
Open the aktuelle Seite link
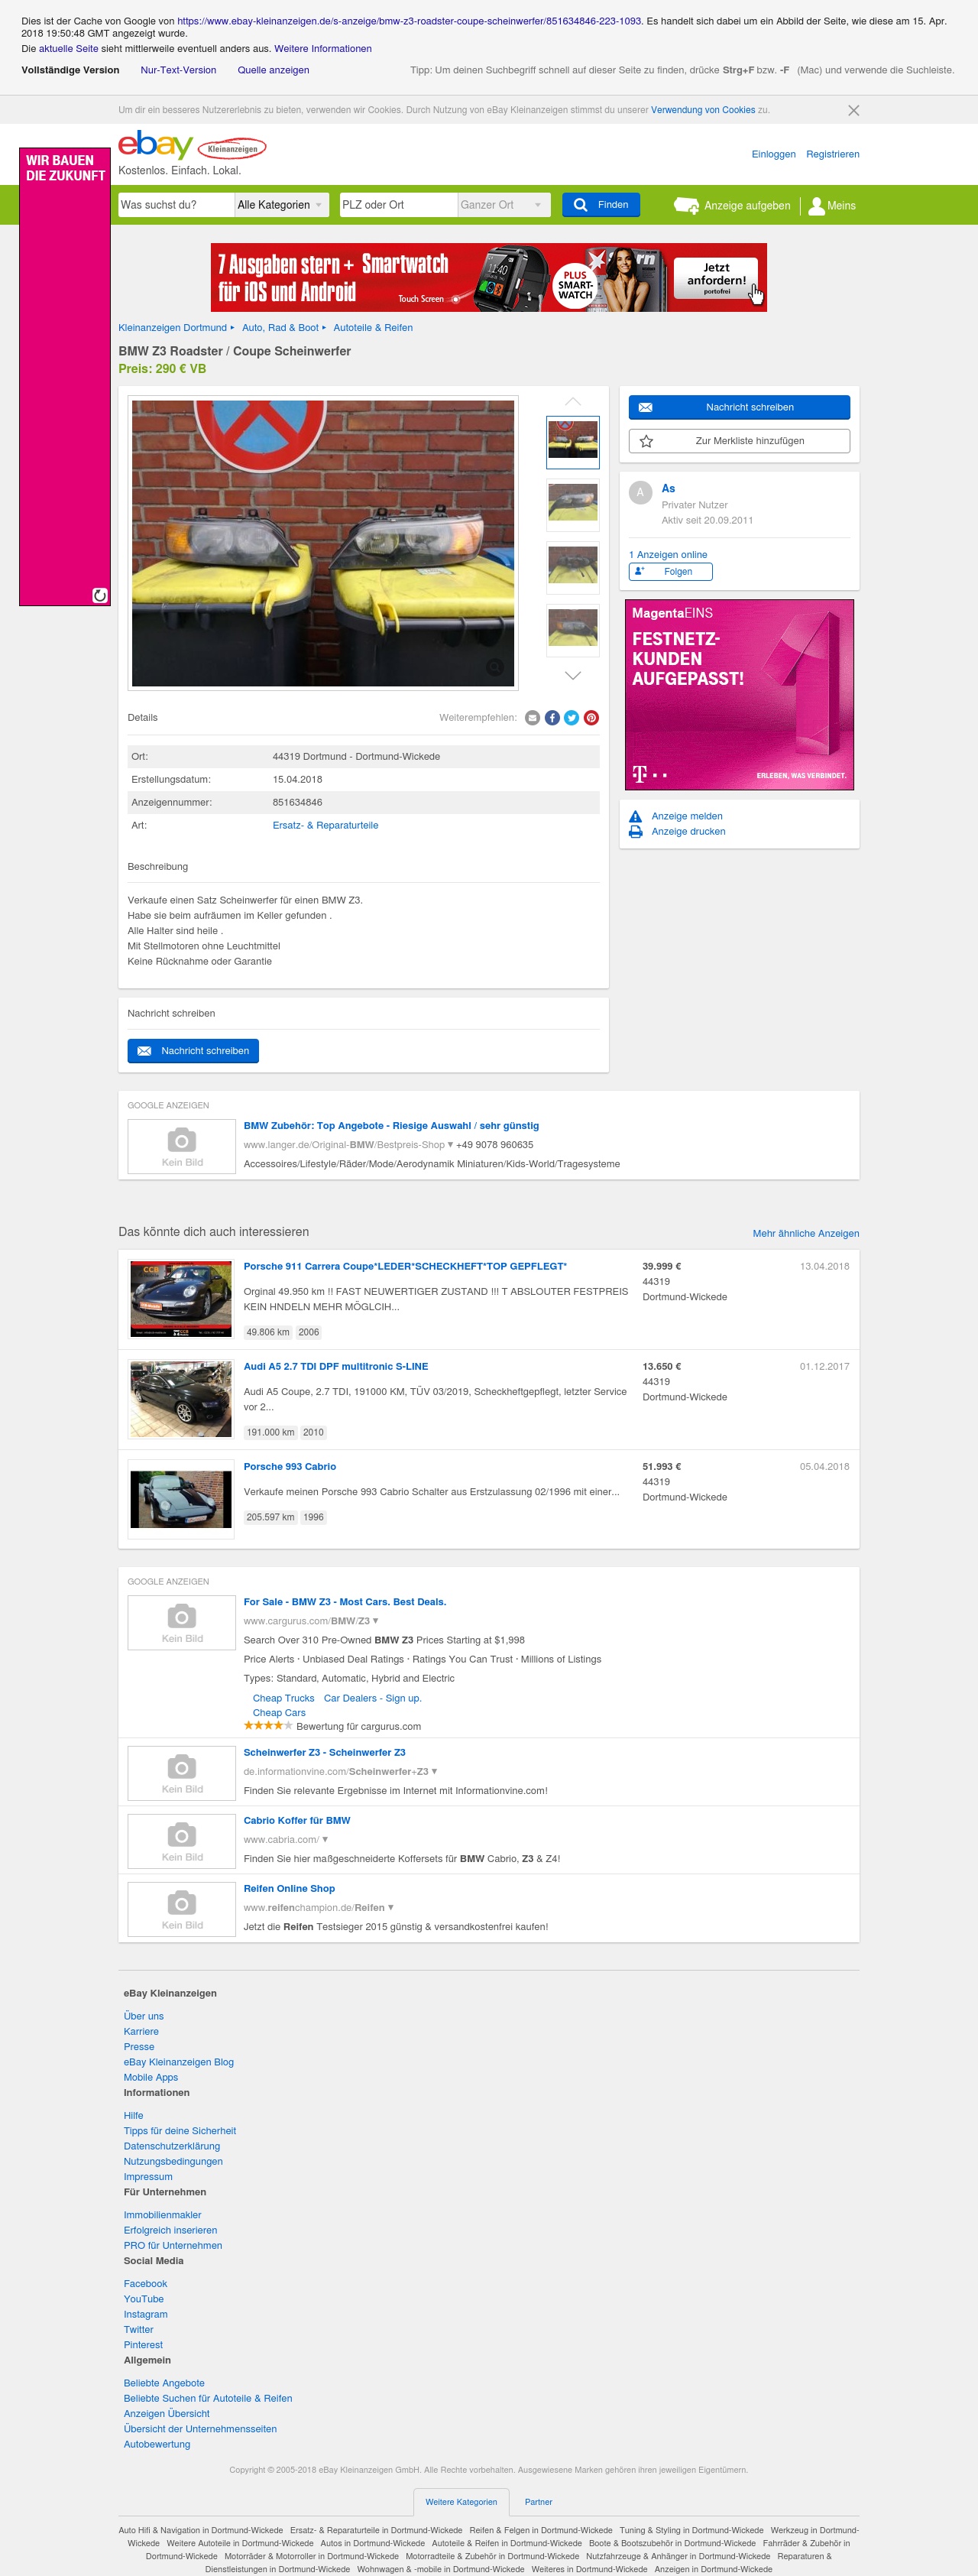pos(69,49)
